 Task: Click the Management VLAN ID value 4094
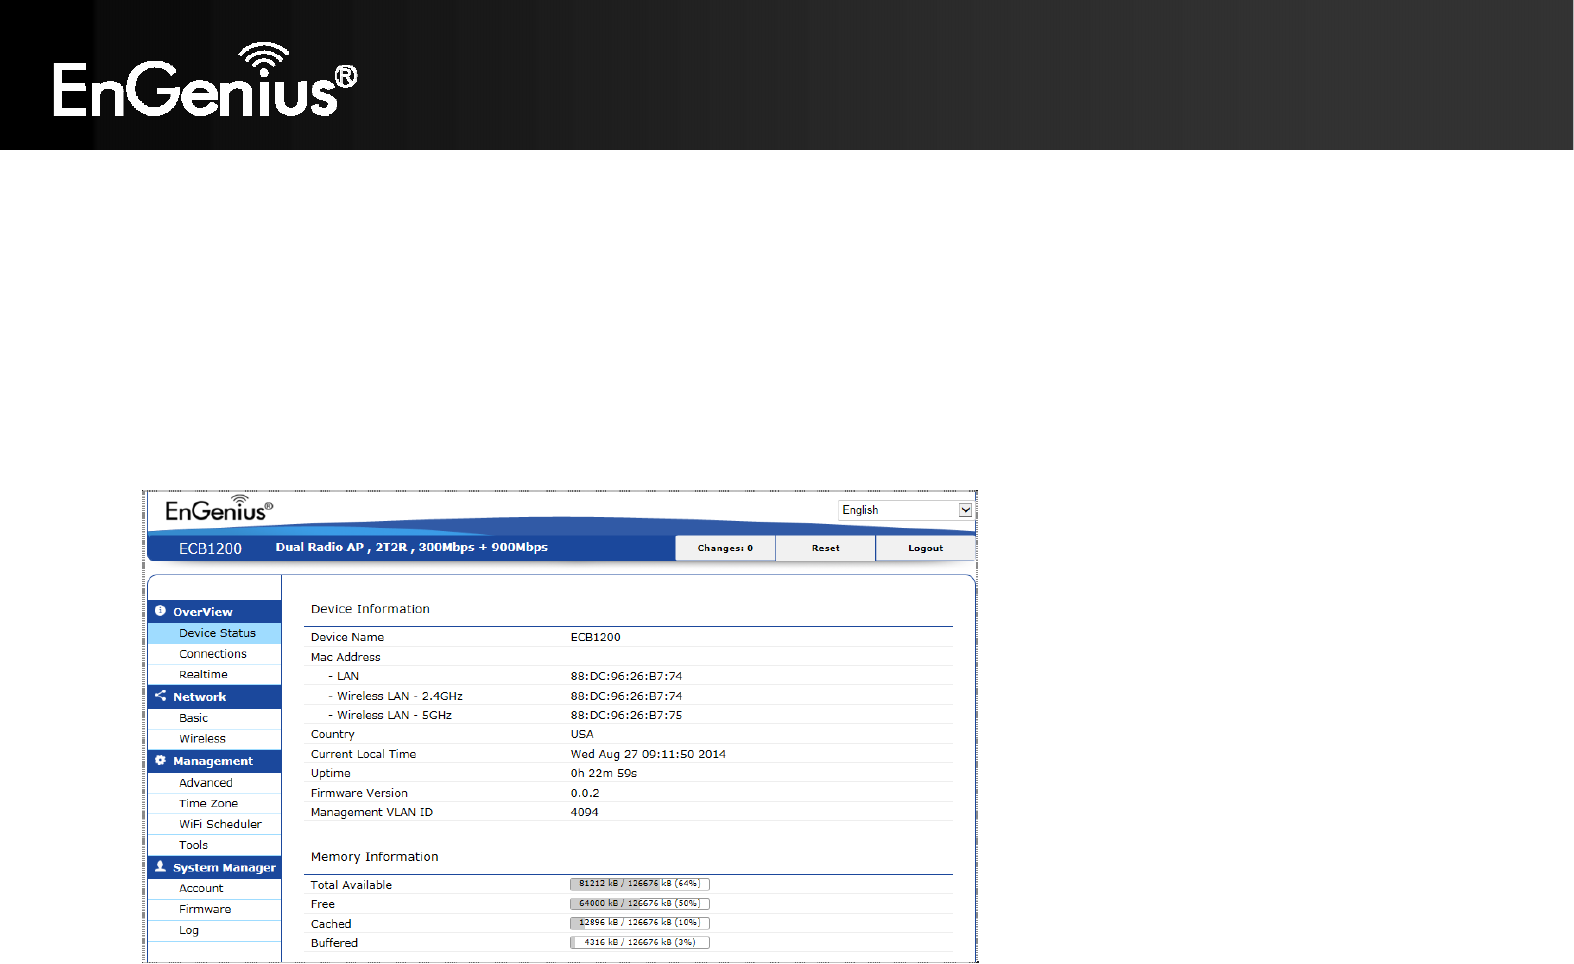[585, 812]
